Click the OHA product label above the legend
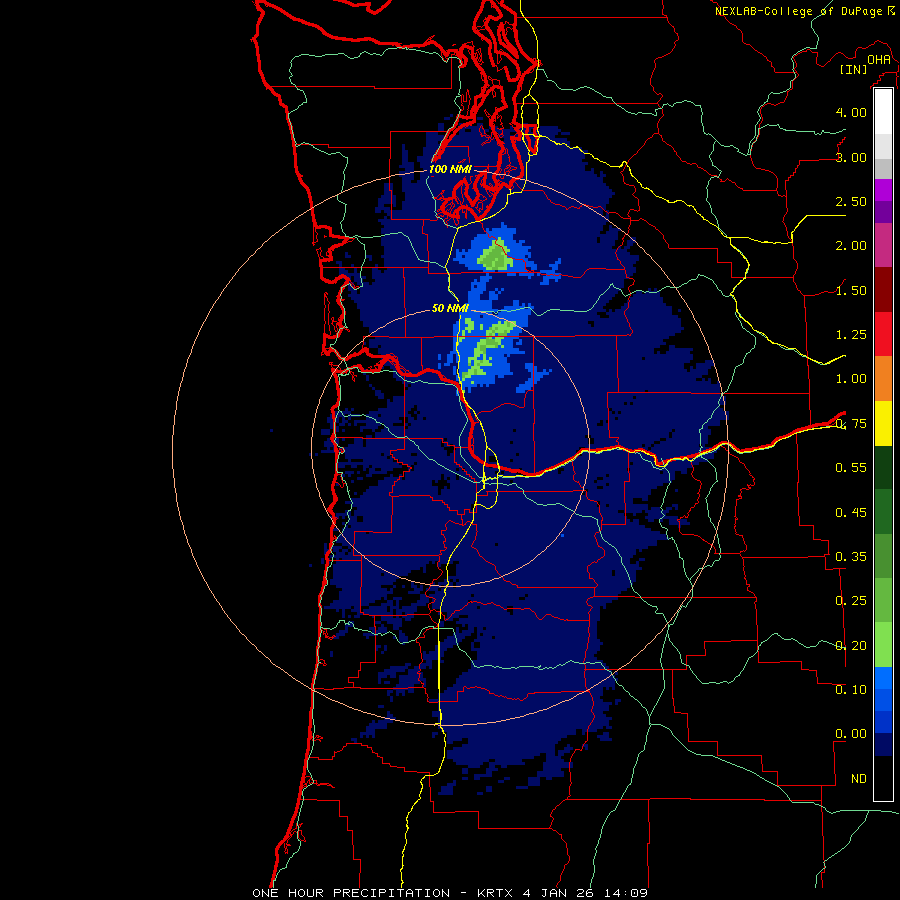The image size is (900, 900). click(879, 60)
